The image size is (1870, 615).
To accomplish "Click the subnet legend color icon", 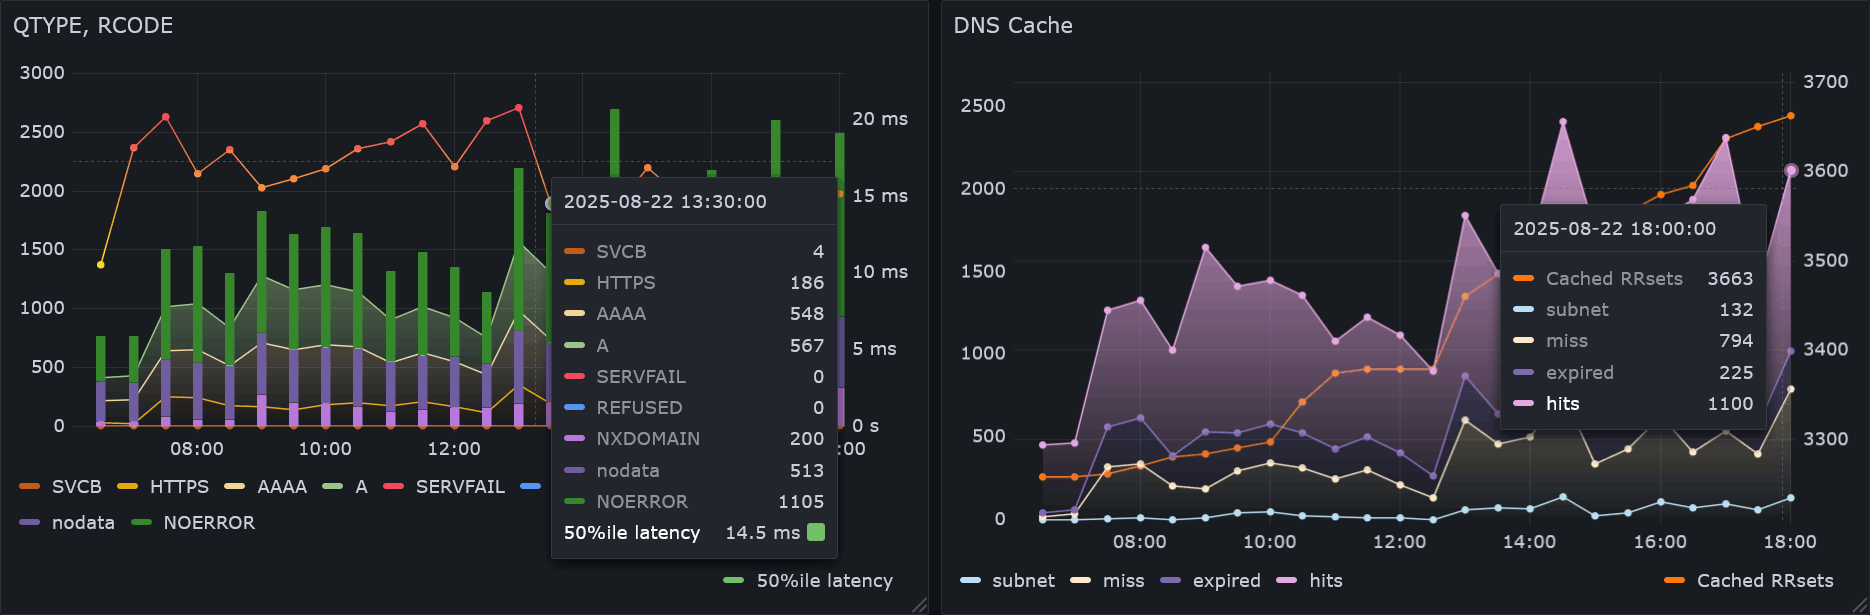I will point(970,581).
